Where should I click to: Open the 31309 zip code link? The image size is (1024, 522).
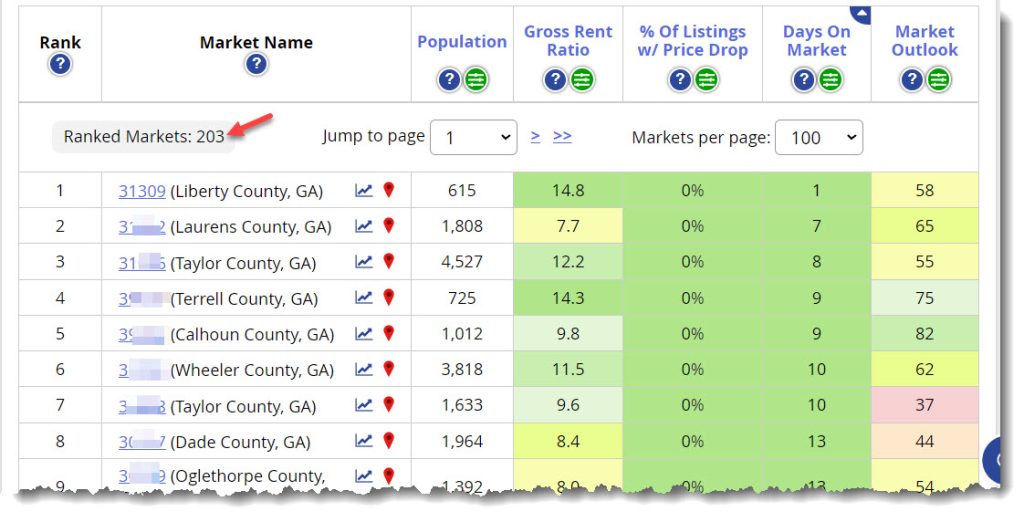pyautogui.click(x=142, y=191)
